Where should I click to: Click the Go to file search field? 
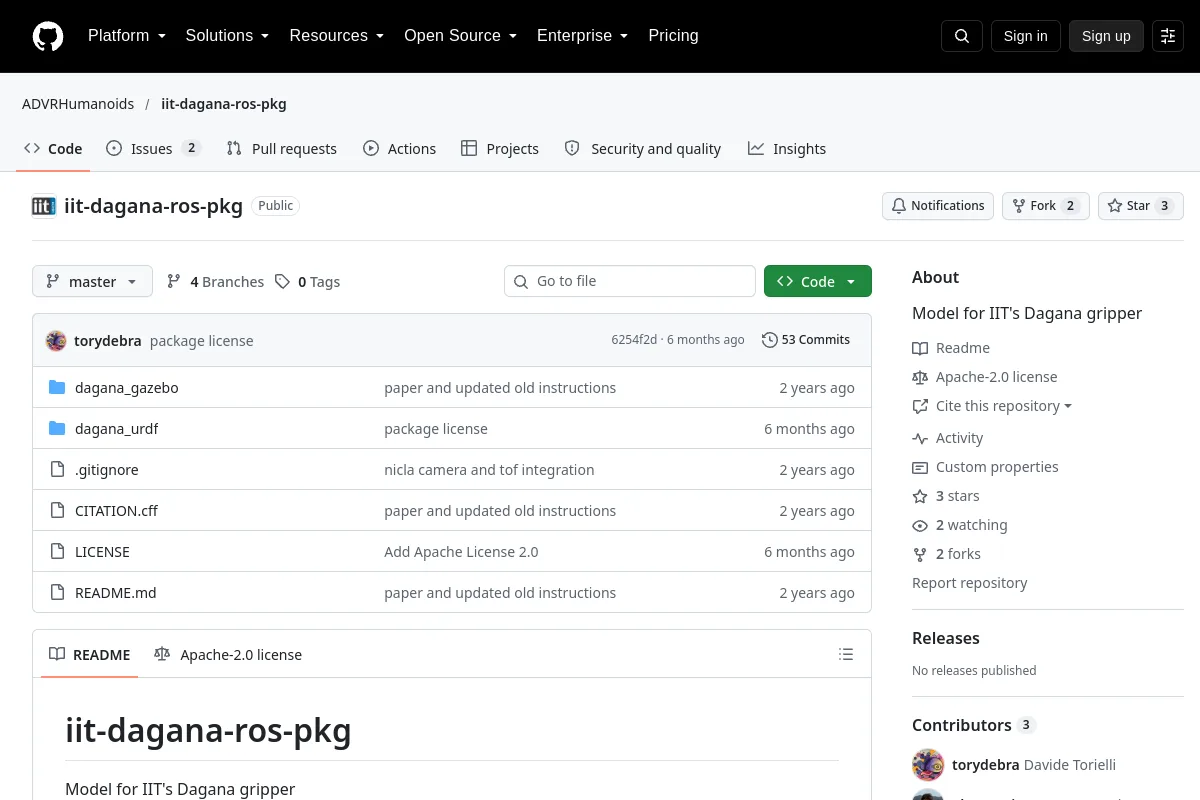coord(630,282)
